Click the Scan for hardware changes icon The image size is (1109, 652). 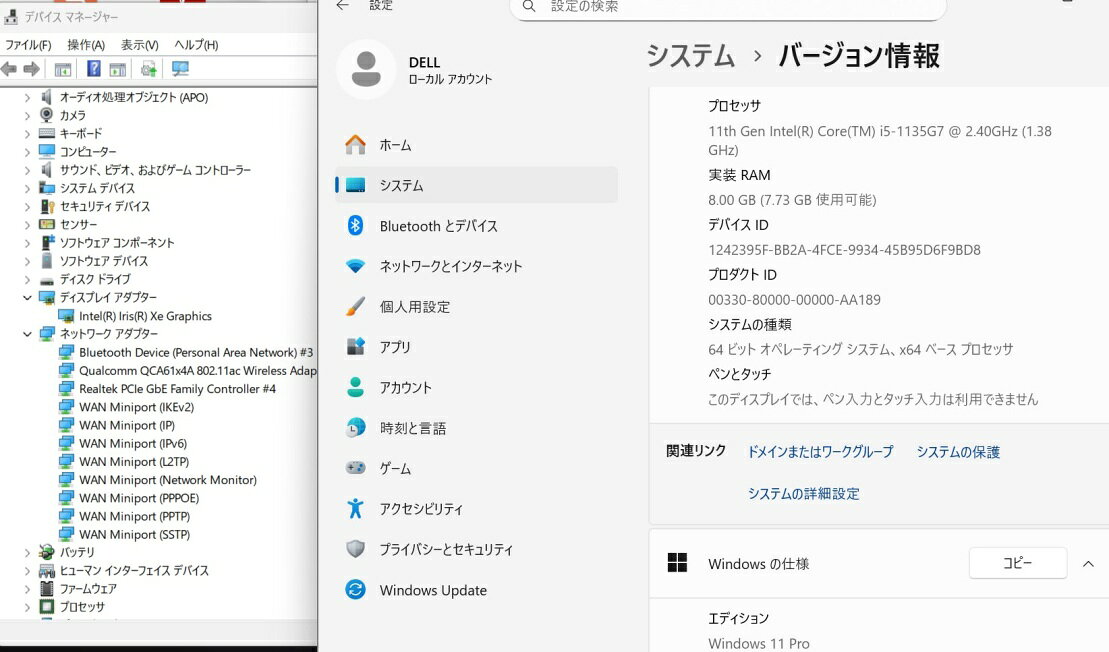pyautogui.click(x=180, y=69)
